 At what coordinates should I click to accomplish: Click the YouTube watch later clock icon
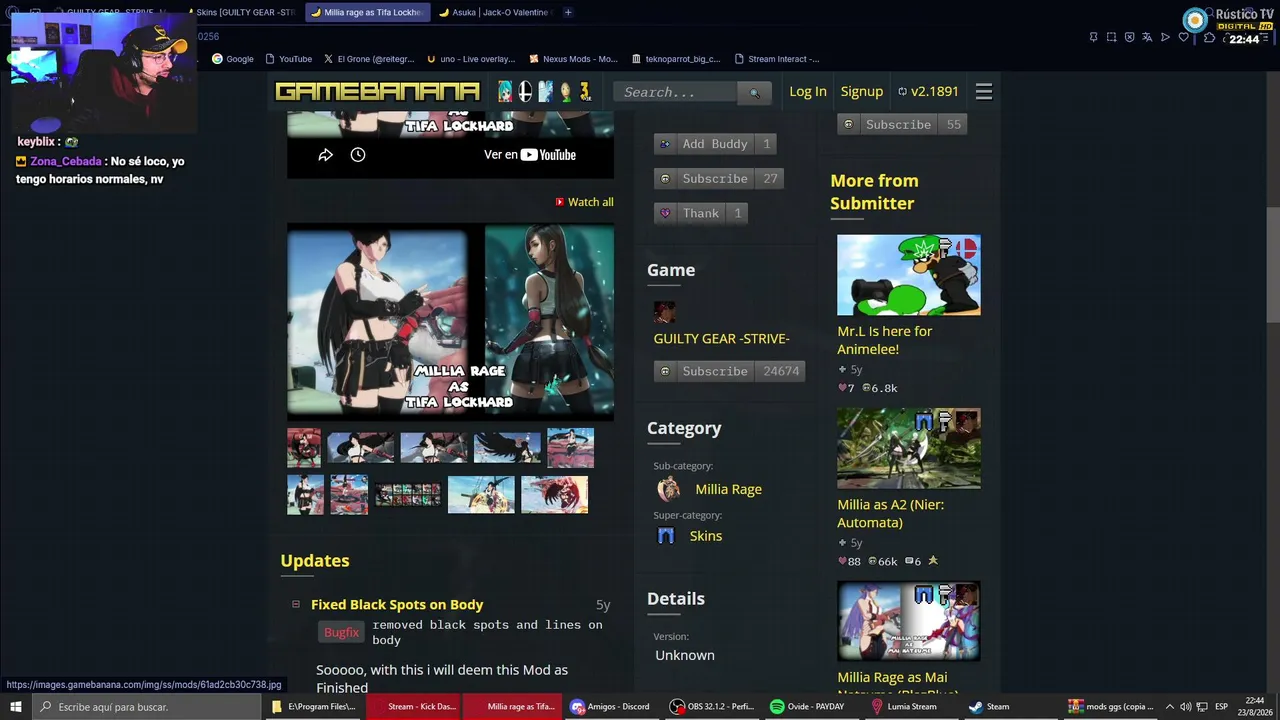point(358,155)
